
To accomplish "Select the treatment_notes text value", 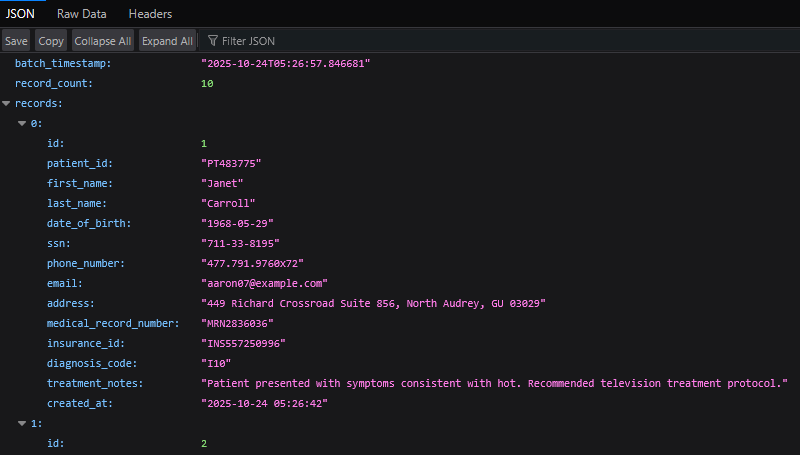I will [x=495, y=383].
